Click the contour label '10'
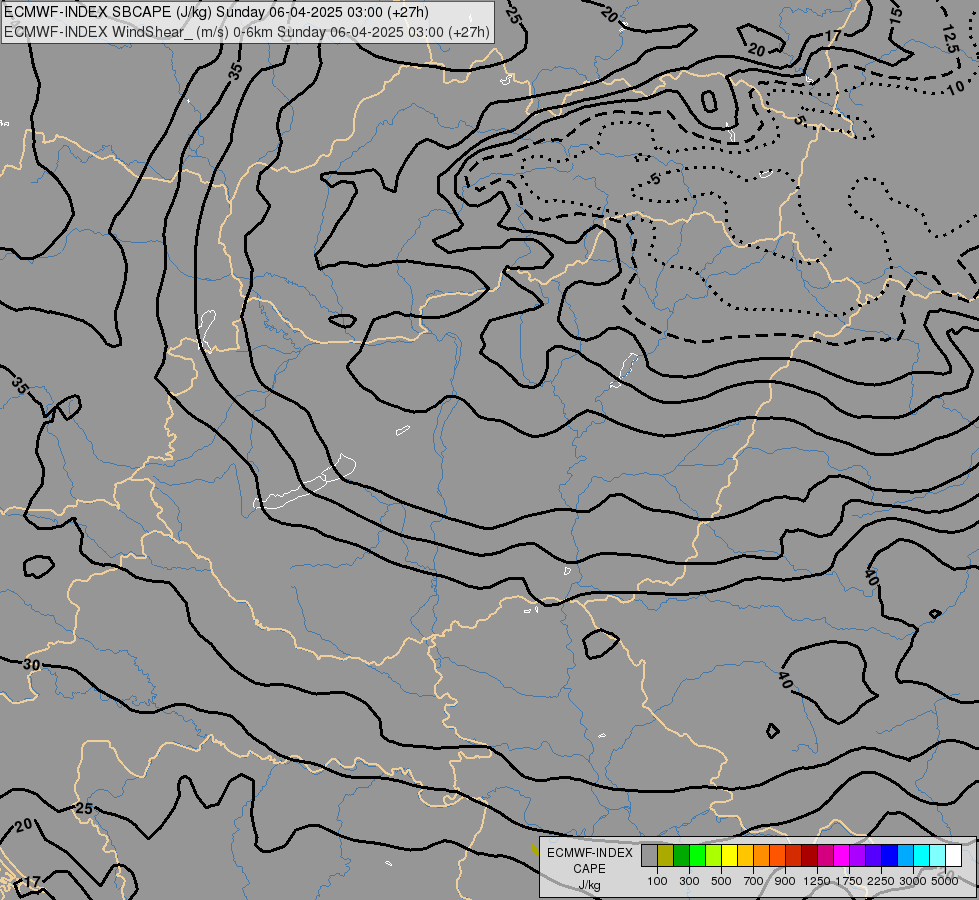The height and width of the screenshot is (900, 979). [956, 87]
